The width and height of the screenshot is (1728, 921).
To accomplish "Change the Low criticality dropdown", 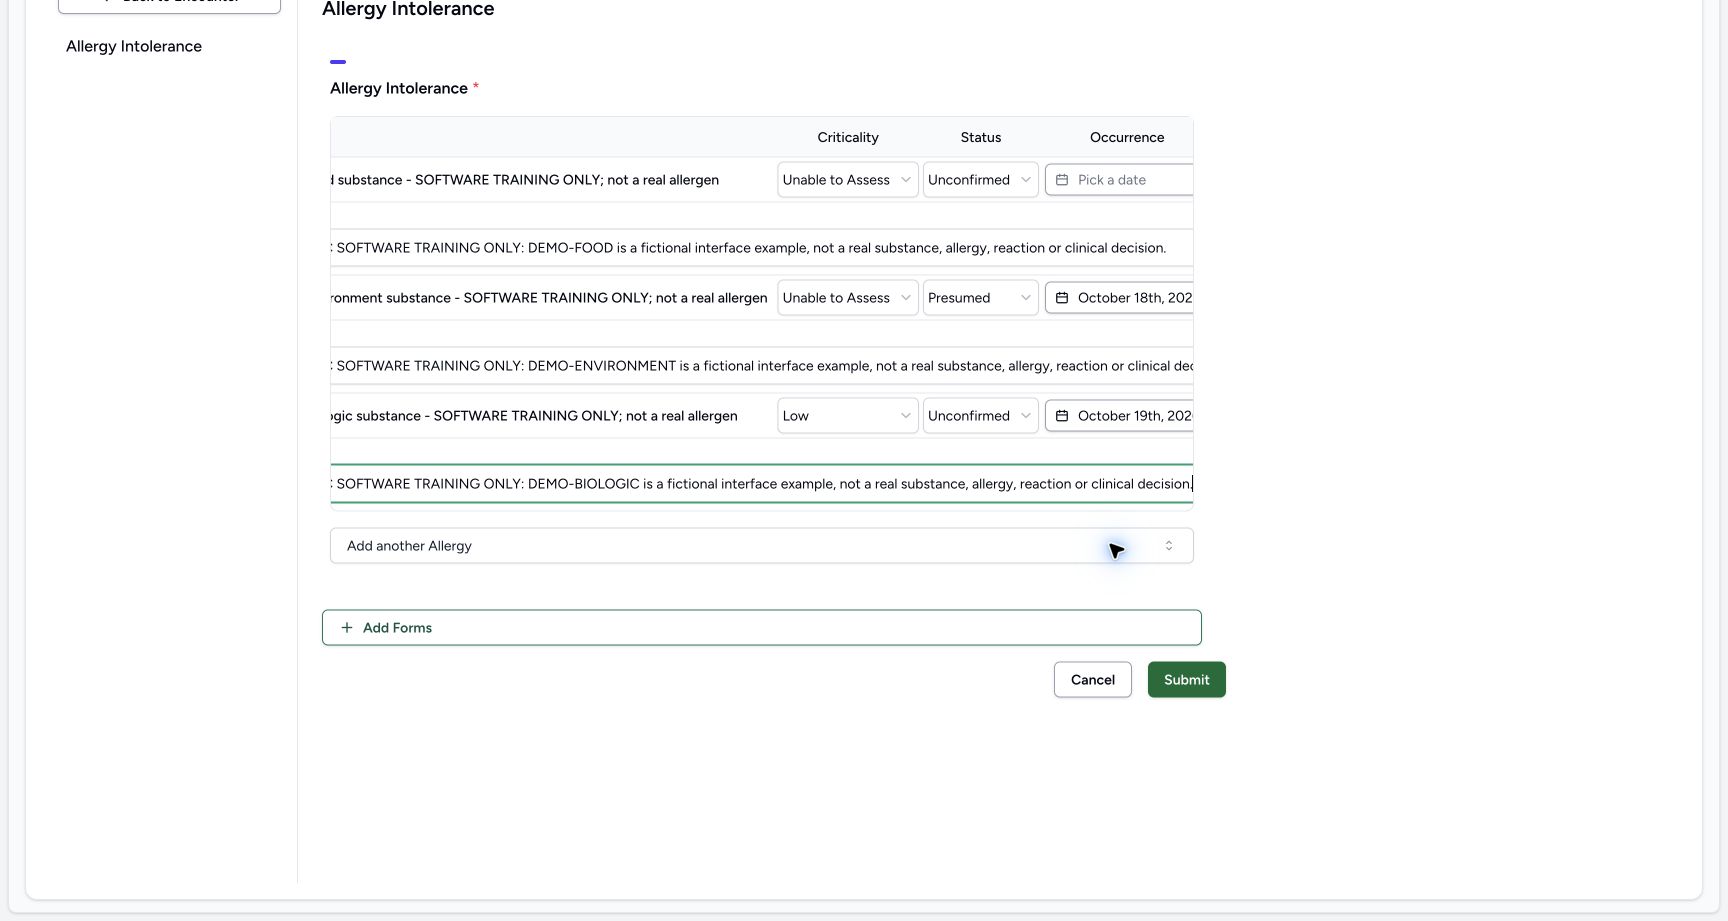I will coord(847,416).
